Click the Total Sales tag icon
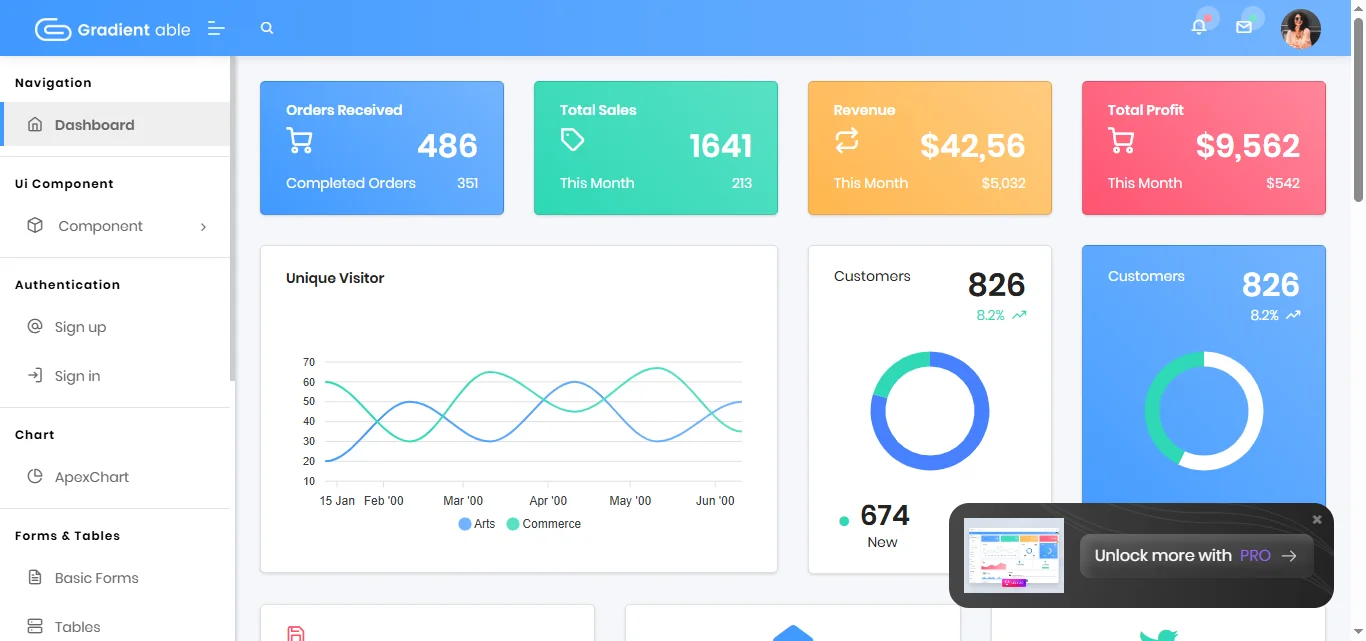1366x641 pixels. click(573, 140)
